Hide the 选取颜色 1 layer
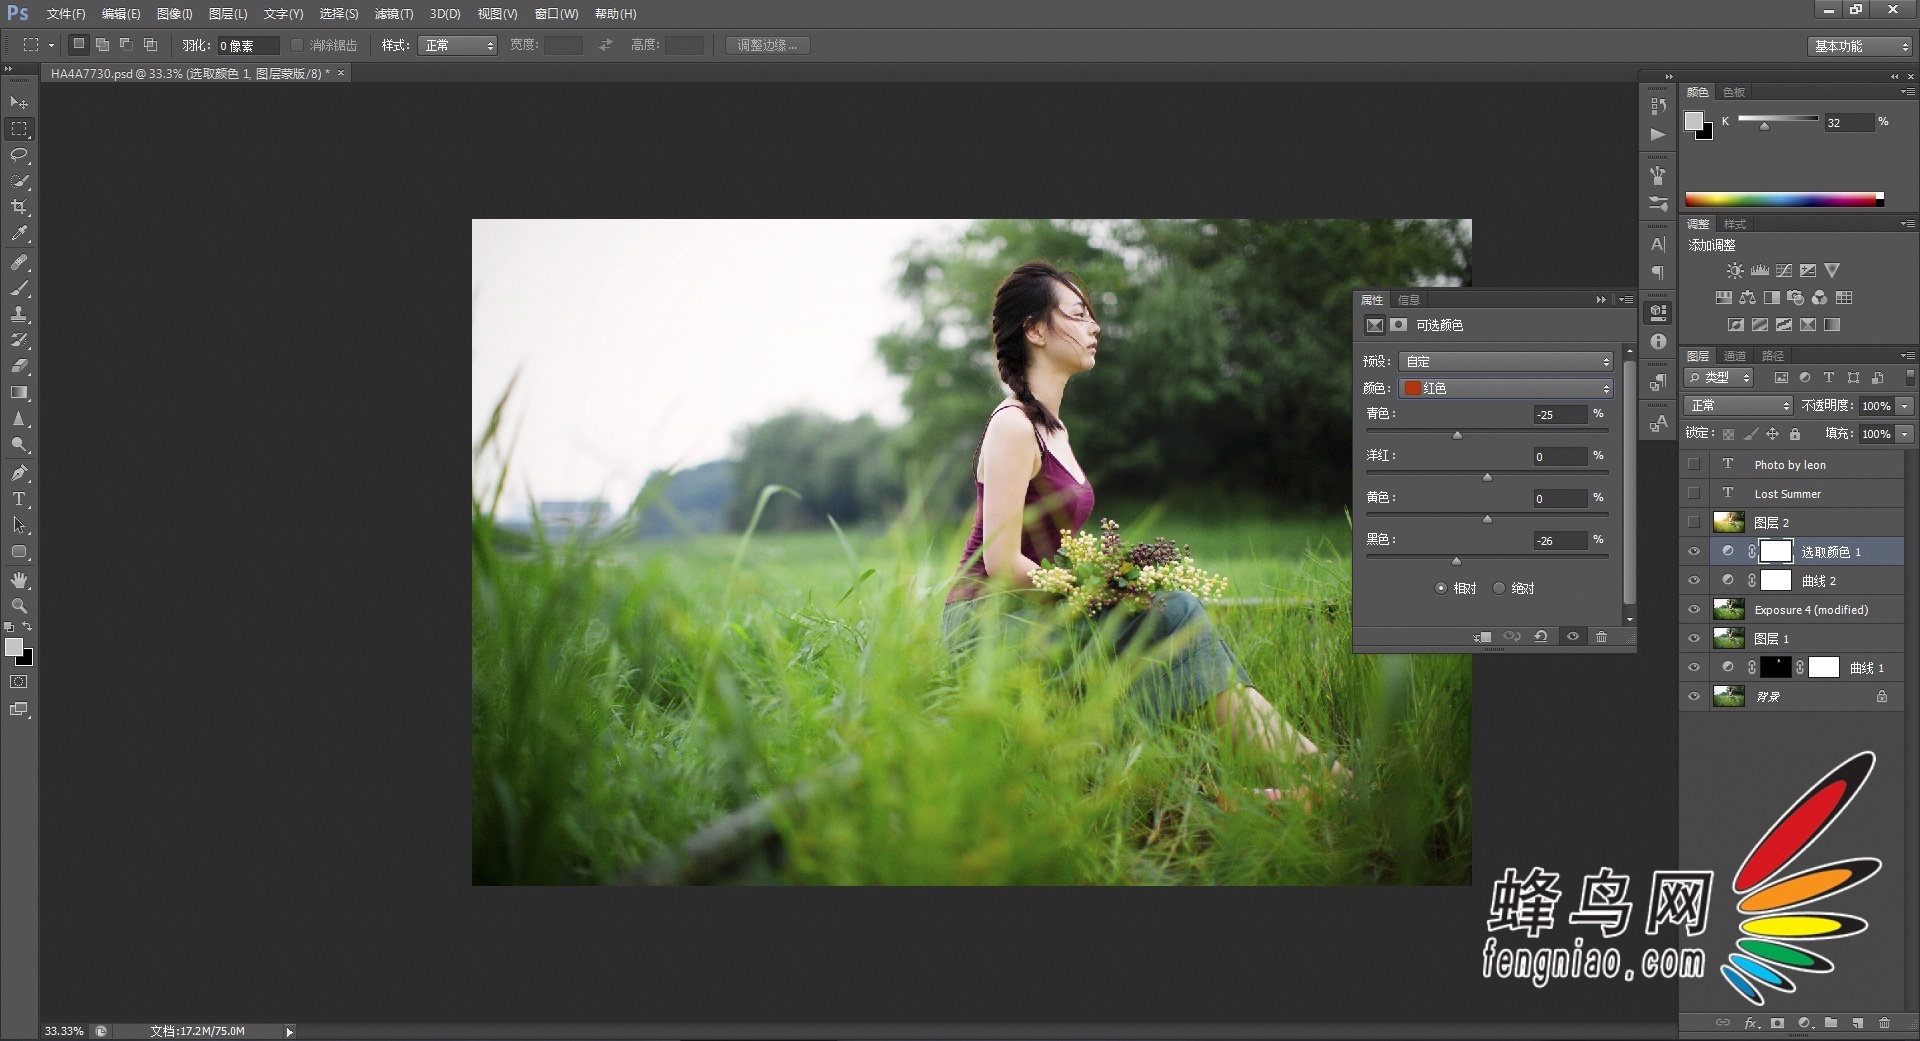This screenshot has width=1920, height=1041. [x=1694, y=552]
